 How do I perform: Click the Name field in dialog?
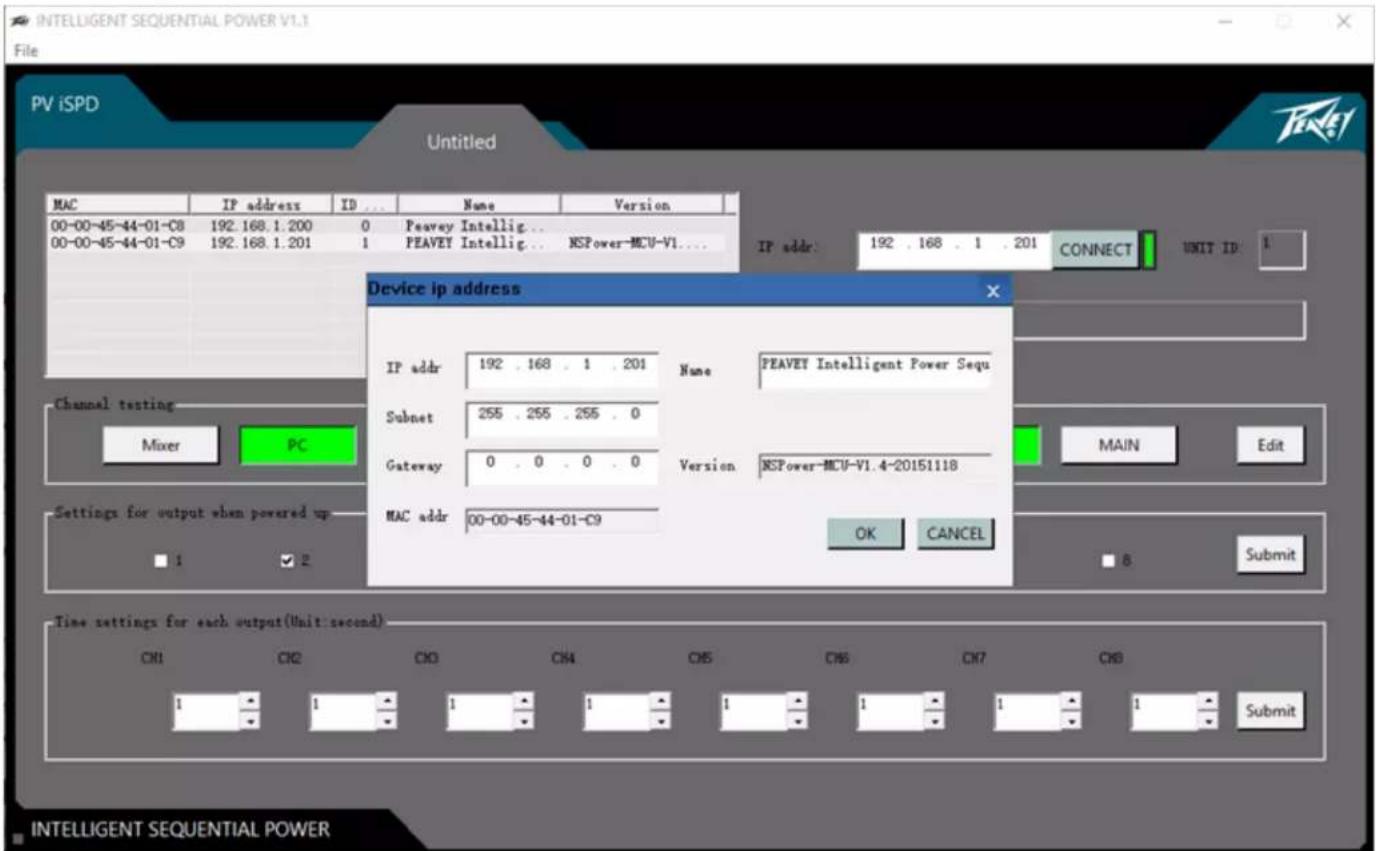(x=875, y=368)
